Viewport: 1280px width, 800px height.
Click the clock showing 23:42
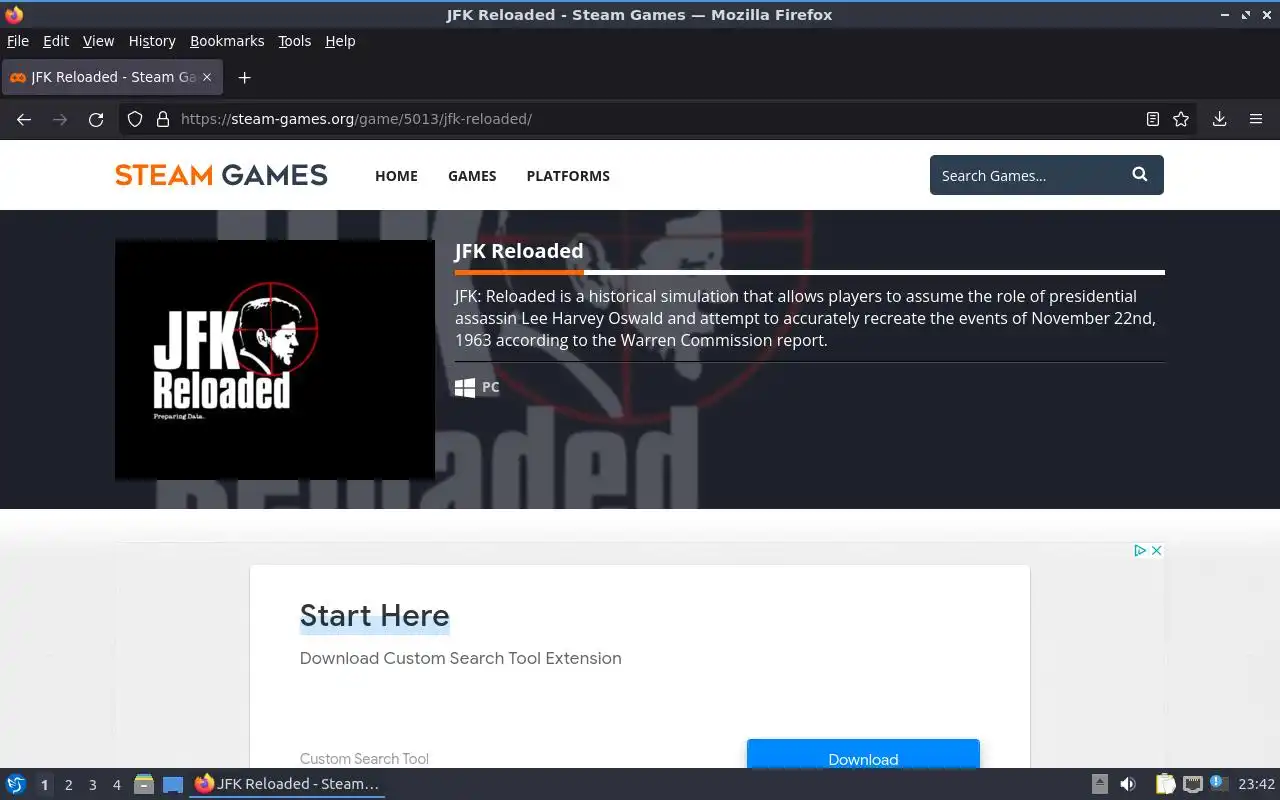1256,784
